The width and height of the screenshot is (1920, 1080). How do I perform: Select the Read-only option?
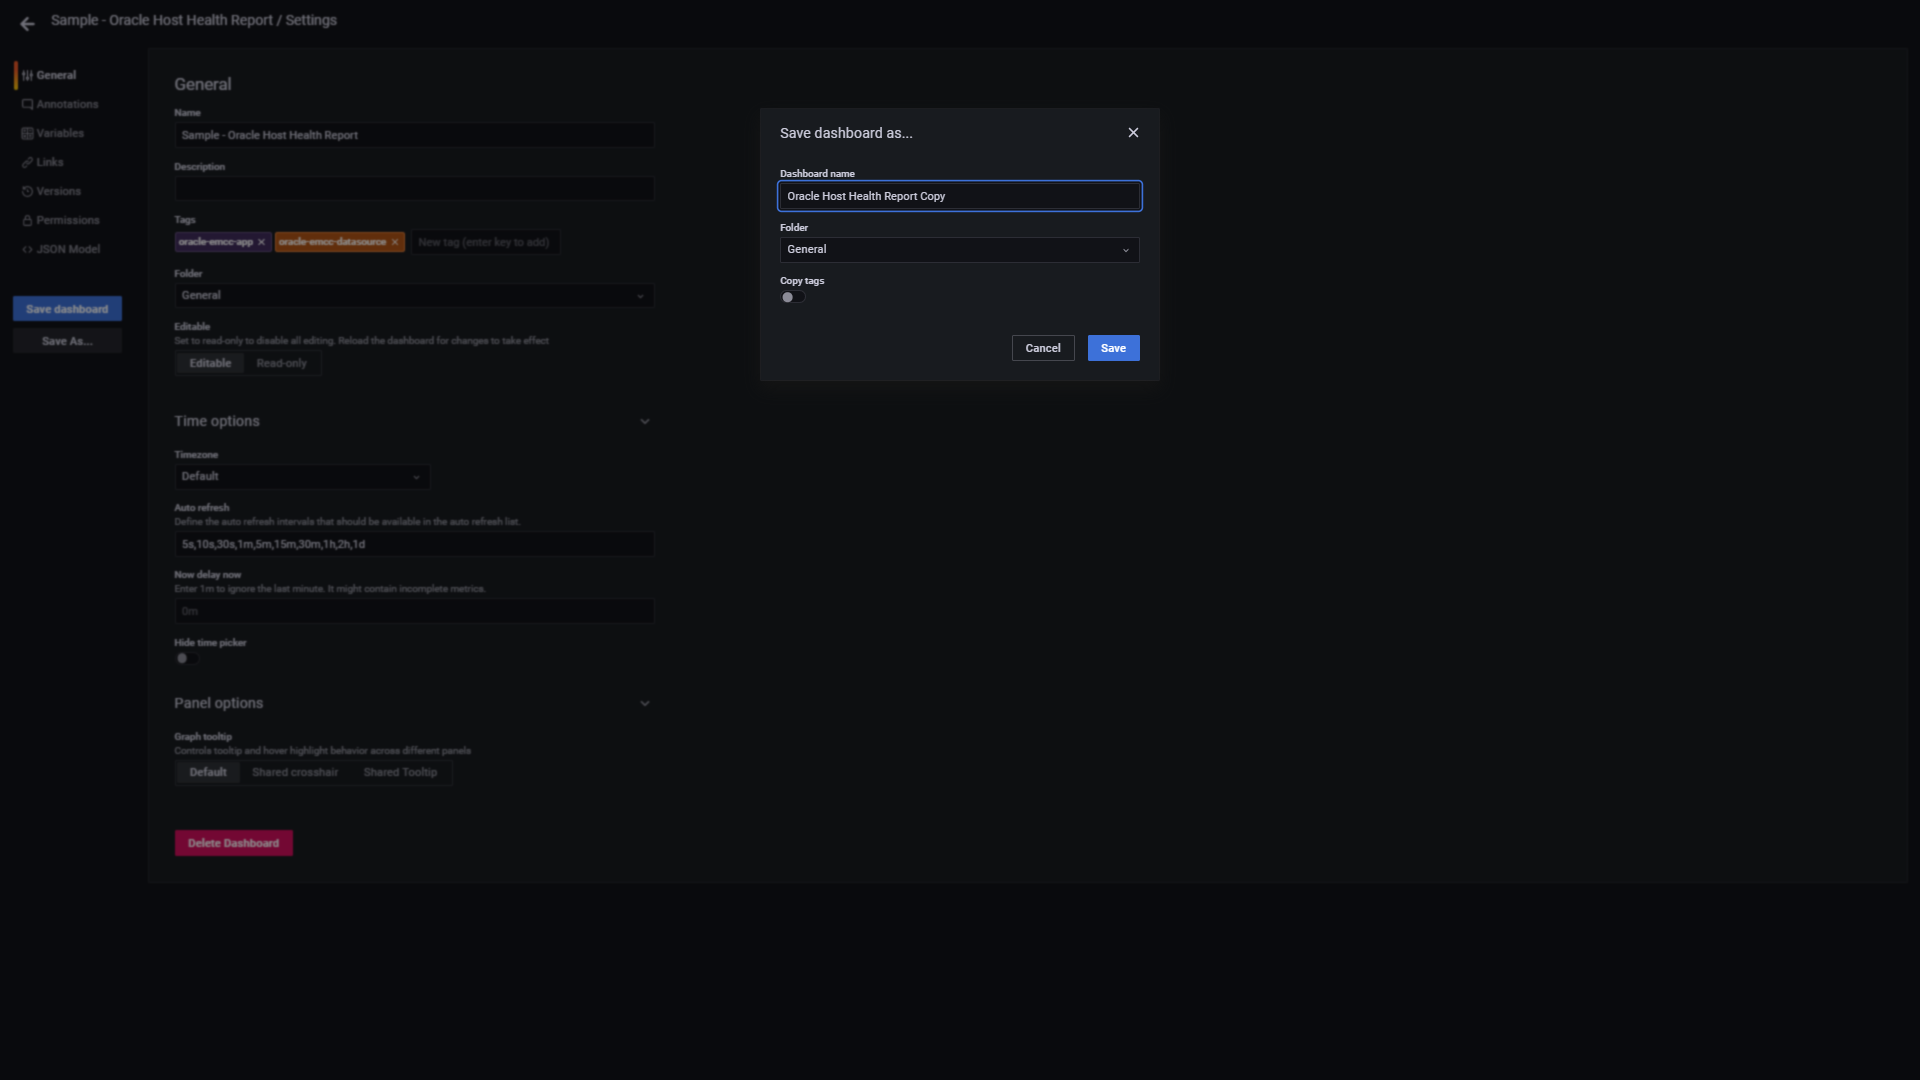tap(281, 363)
